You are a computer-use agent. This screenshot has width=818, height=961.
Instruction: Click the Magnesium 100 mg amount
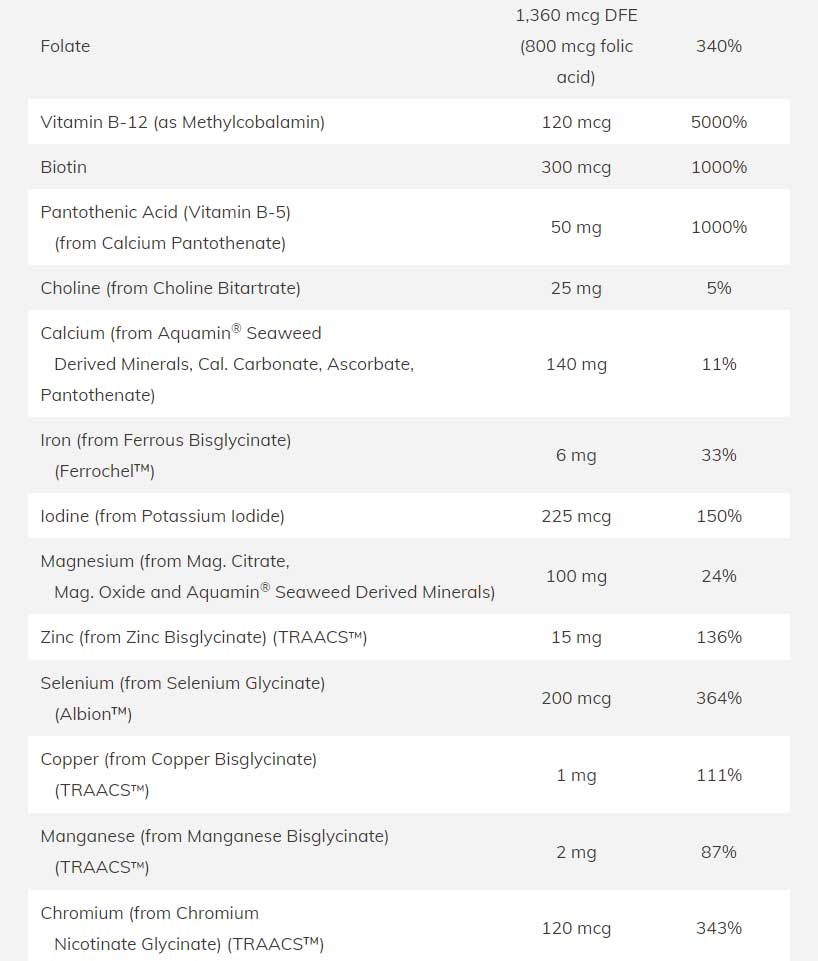click(576, 576)
